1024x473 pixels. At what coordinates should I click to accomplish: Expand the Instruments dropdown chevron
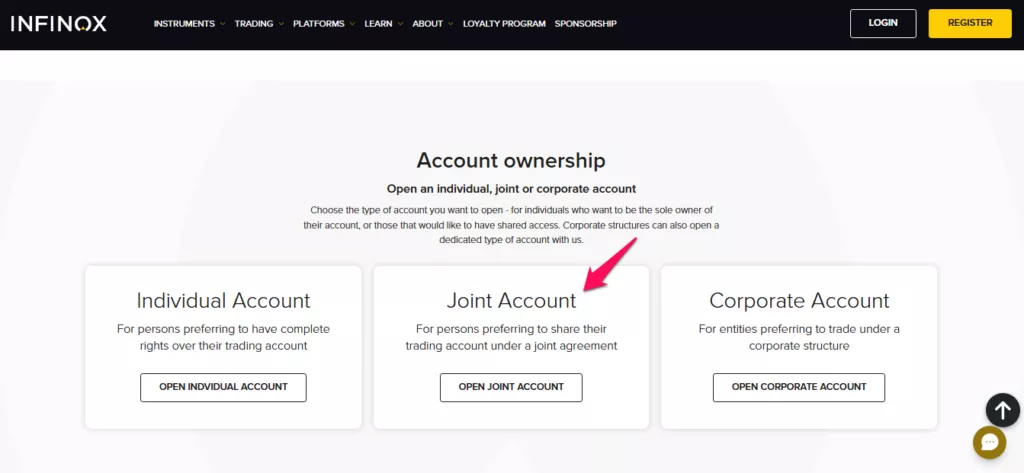click(x=222, y=24)
